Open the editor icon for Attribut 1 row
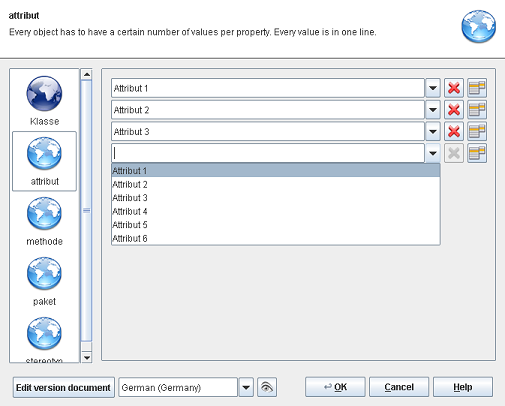Image resolution: width=505 pixels, height=406 pixels. point(477,88)
